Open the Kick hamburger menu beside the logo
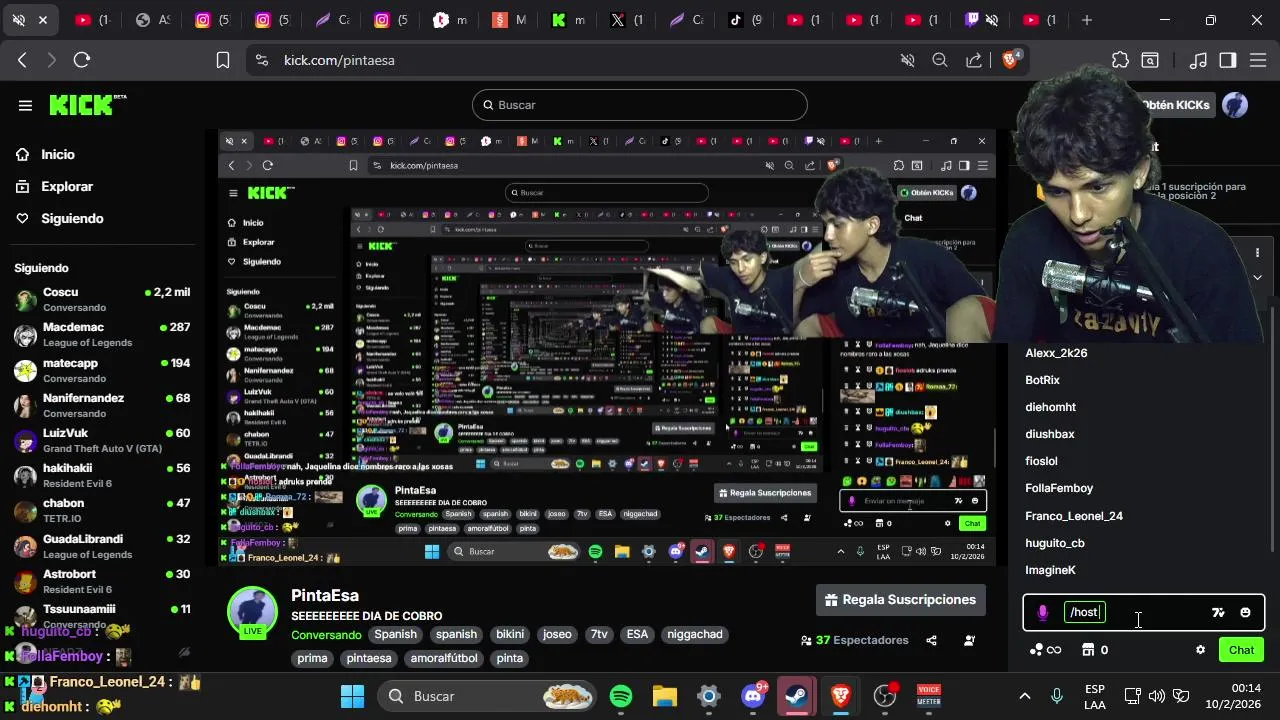Viewport: 1280px width, 720px height. [25, 105]
